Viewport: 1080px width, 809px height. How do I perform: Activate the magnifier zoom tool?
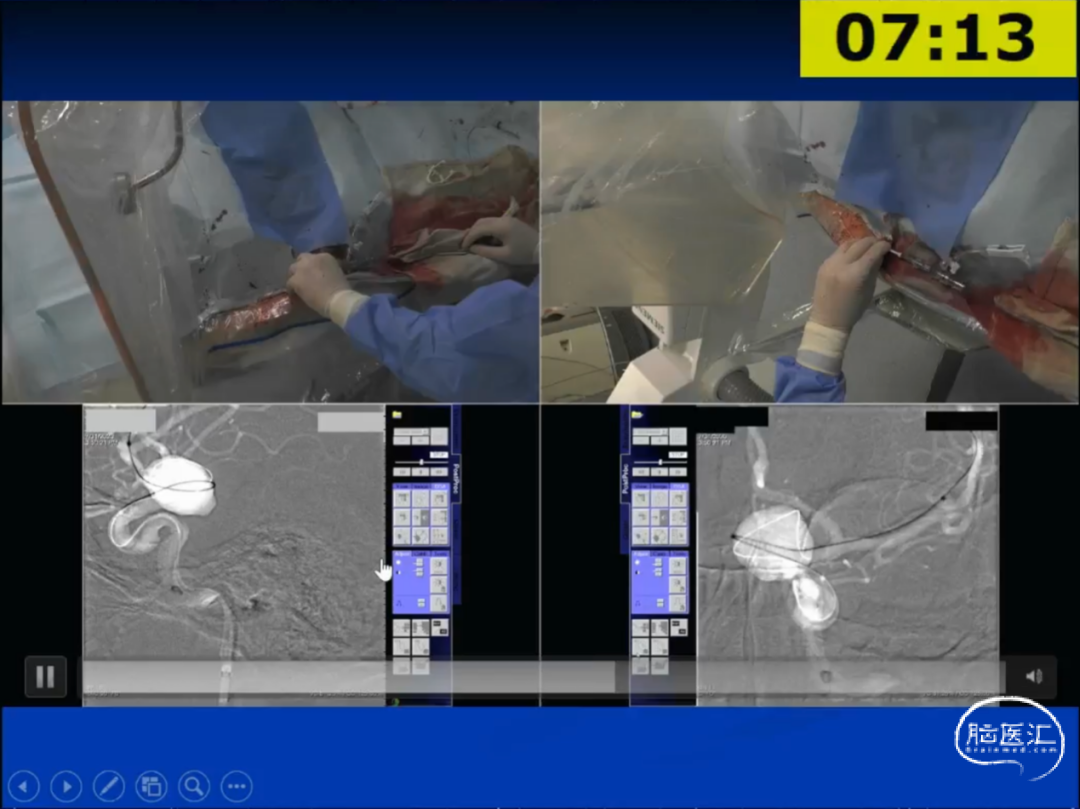pos(194,786)
